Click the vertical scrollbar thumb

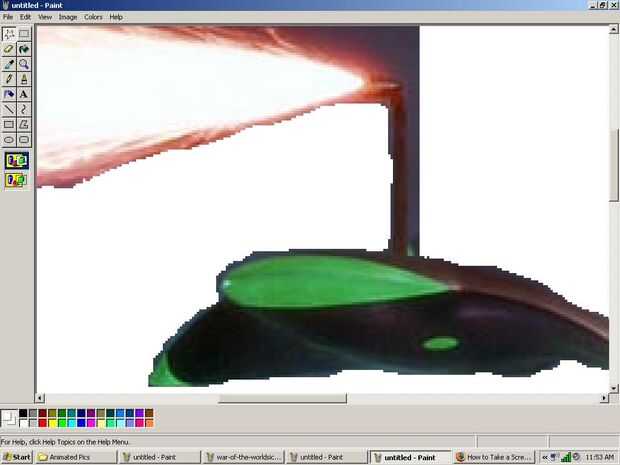613,165
